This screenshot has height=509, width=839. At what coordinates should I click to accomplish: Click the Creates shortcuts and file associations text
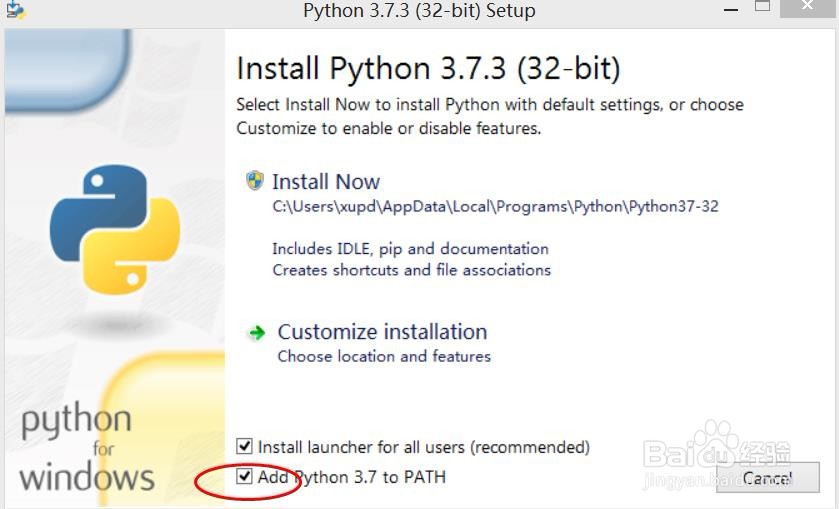point(411,270)
